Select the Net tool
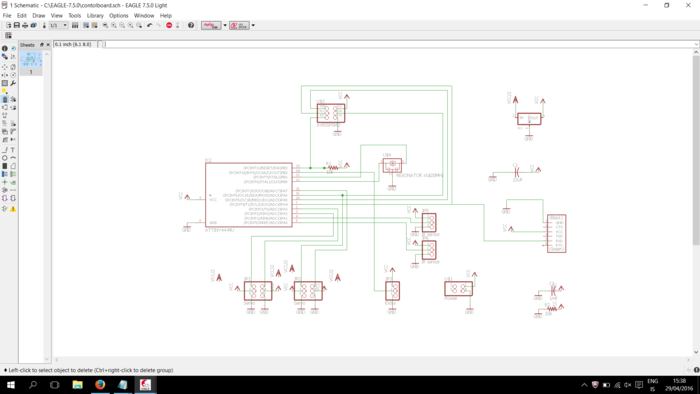Screen dimensions: 700x394 13,174
